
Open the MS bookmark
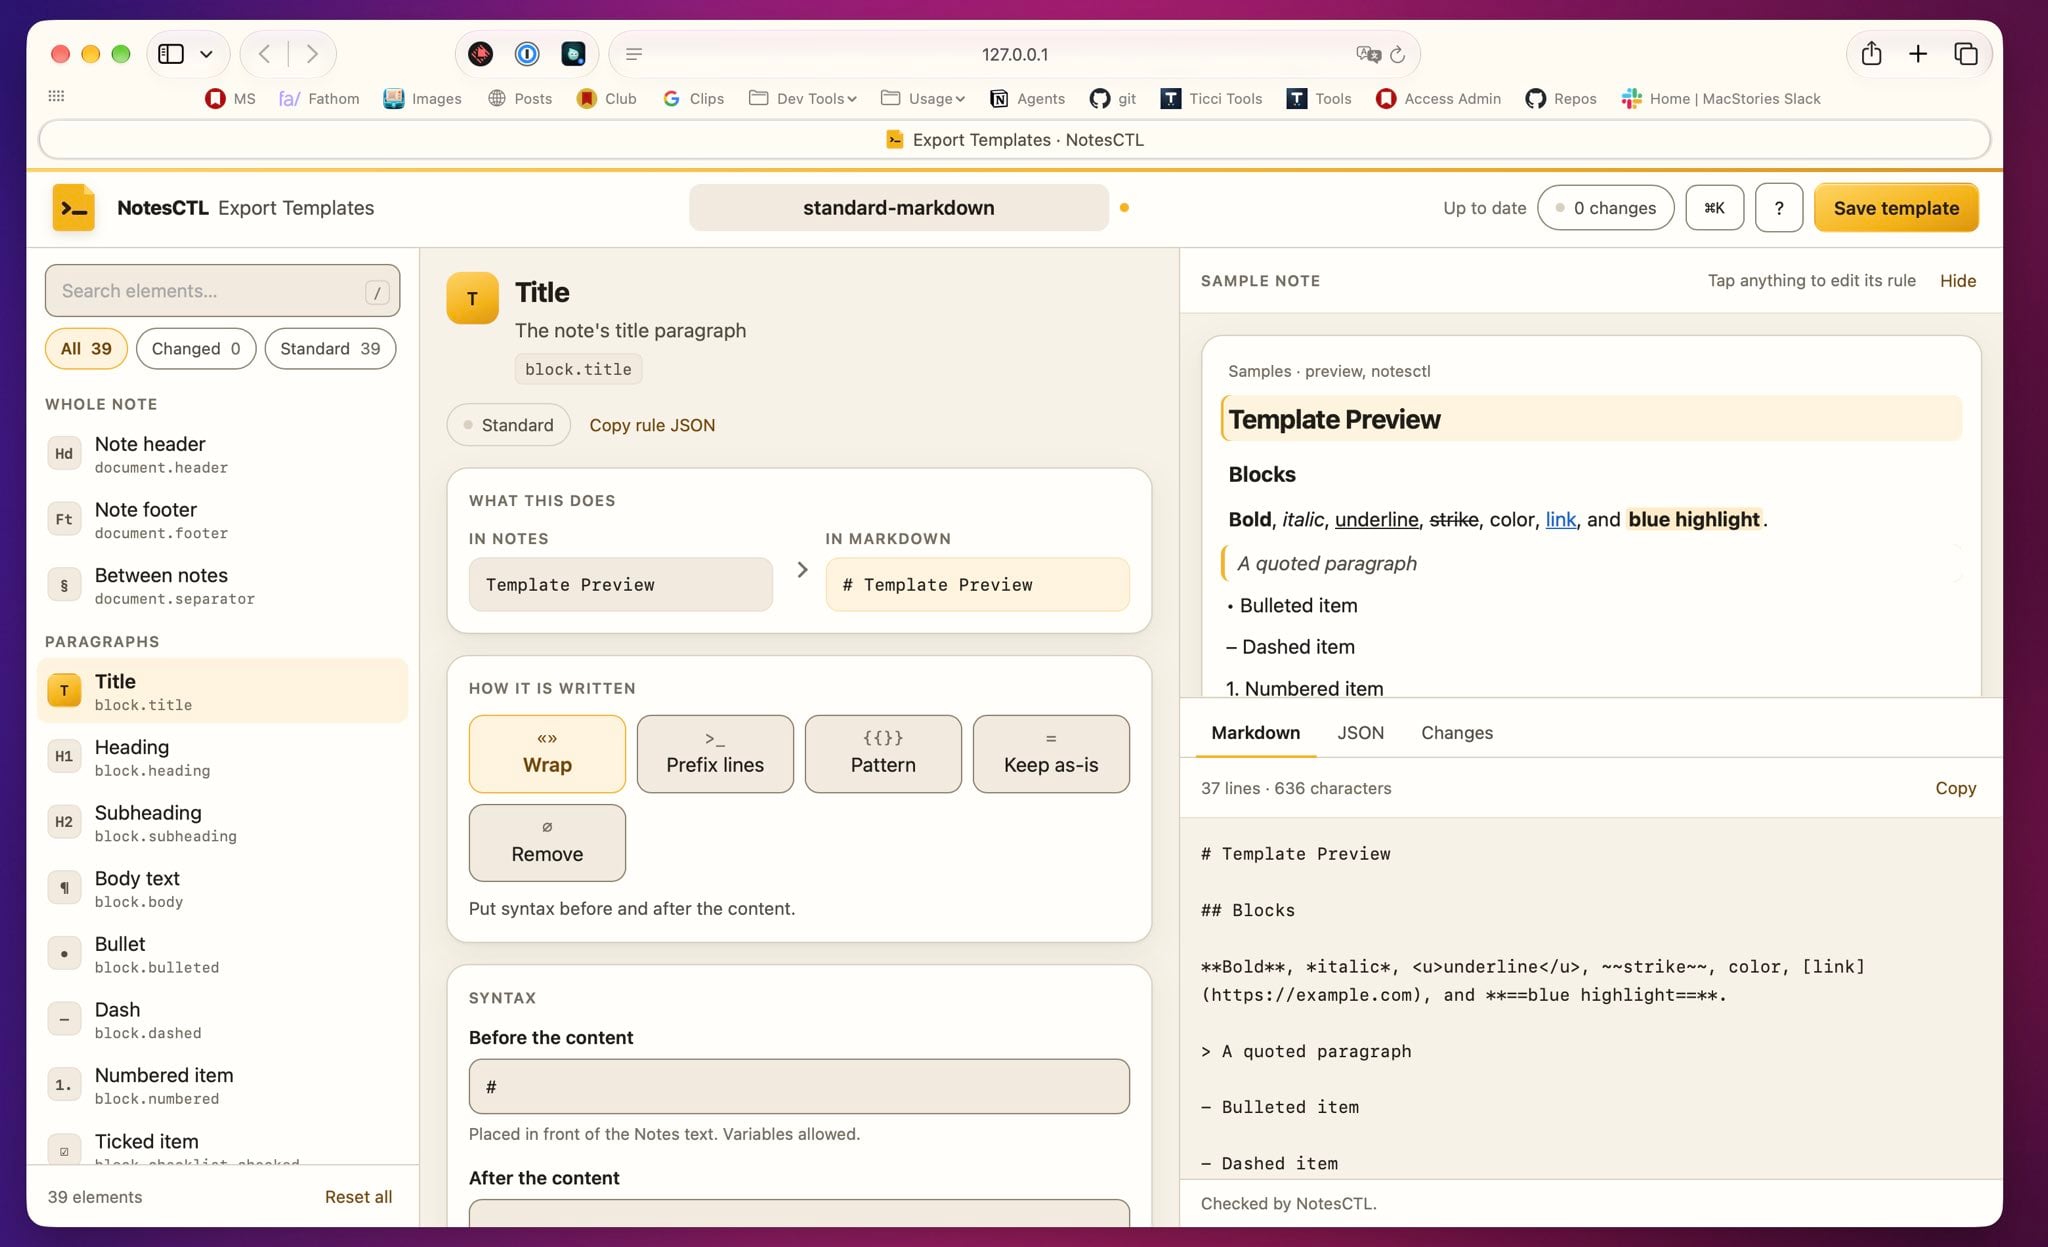click(230, 98)
